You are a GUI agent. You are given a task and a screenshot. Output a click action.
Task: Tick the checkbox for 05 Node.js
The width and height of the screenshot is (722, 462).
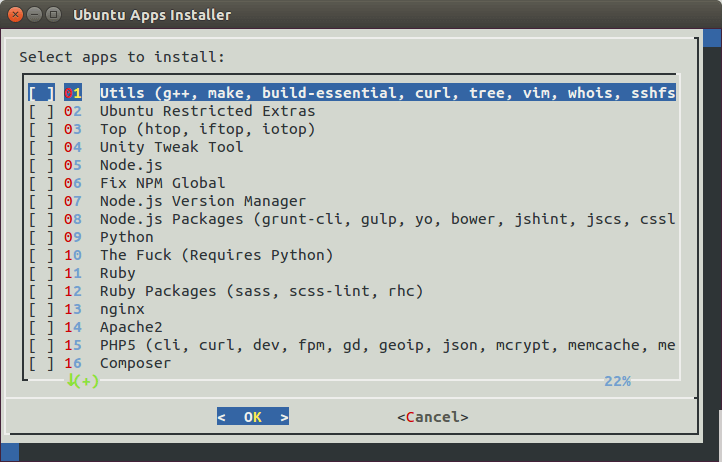coord(41,165)
